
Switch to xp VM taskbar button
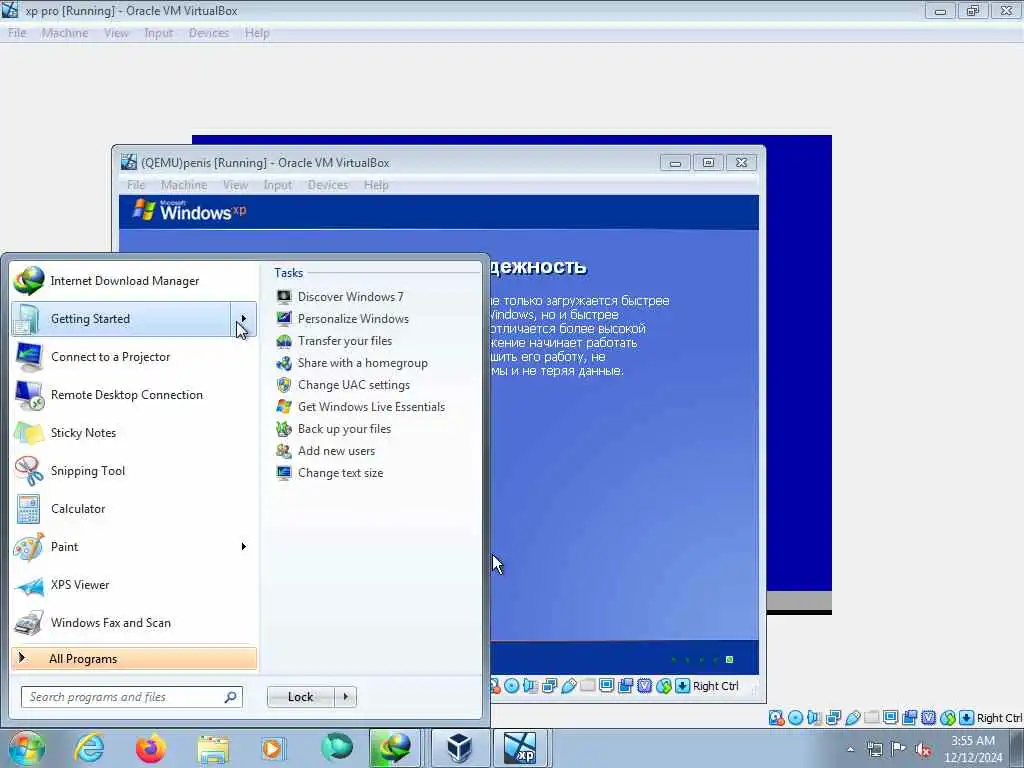[520, 748]
